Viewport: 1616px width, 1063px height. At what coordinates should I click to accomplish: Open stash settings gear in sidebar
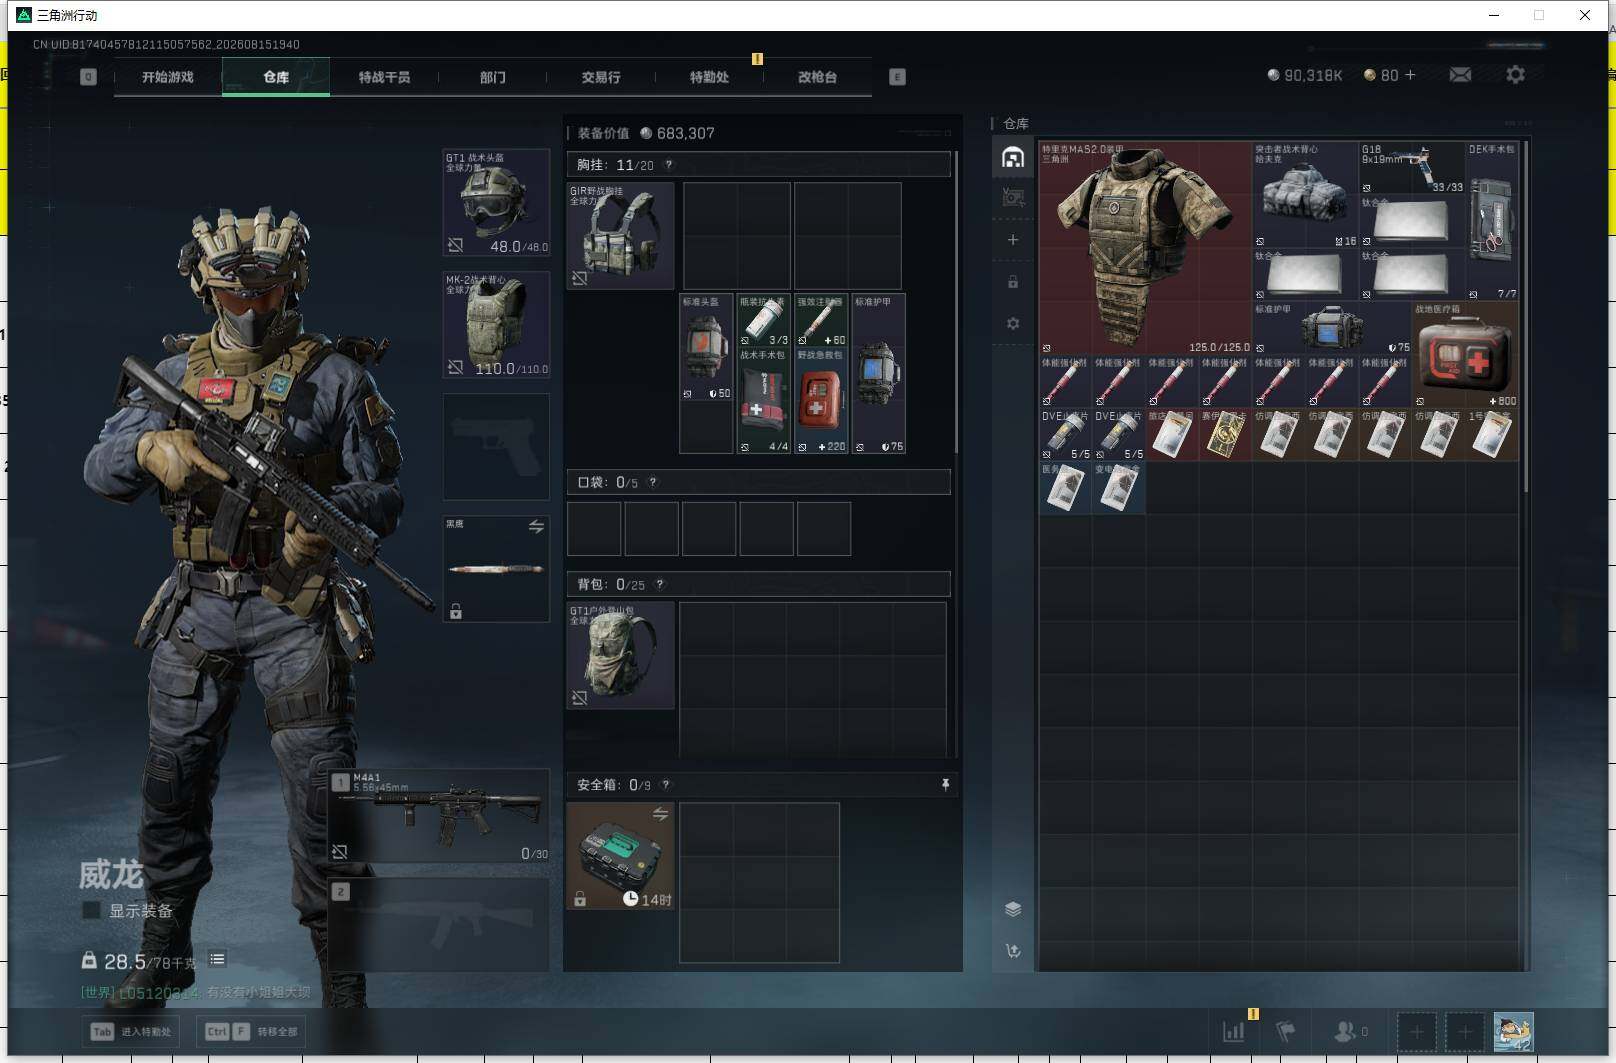(x=1013, y=324)
